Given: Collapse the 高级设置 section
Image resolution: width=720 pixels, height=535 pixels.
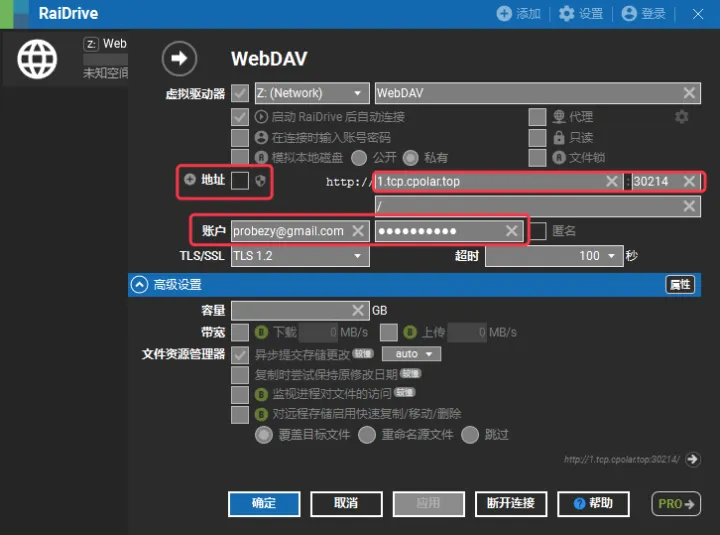Looking at the screenshot, I should pyautogui.click(x=139, y=285).
